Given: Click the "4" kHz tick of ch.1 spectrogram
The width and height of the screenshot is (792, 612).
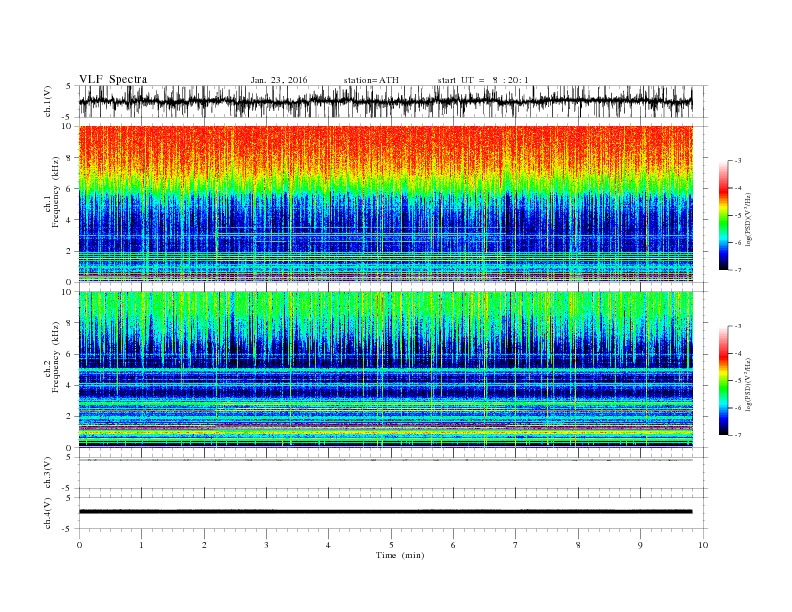Looking at the screenshot, I should 69,220.
